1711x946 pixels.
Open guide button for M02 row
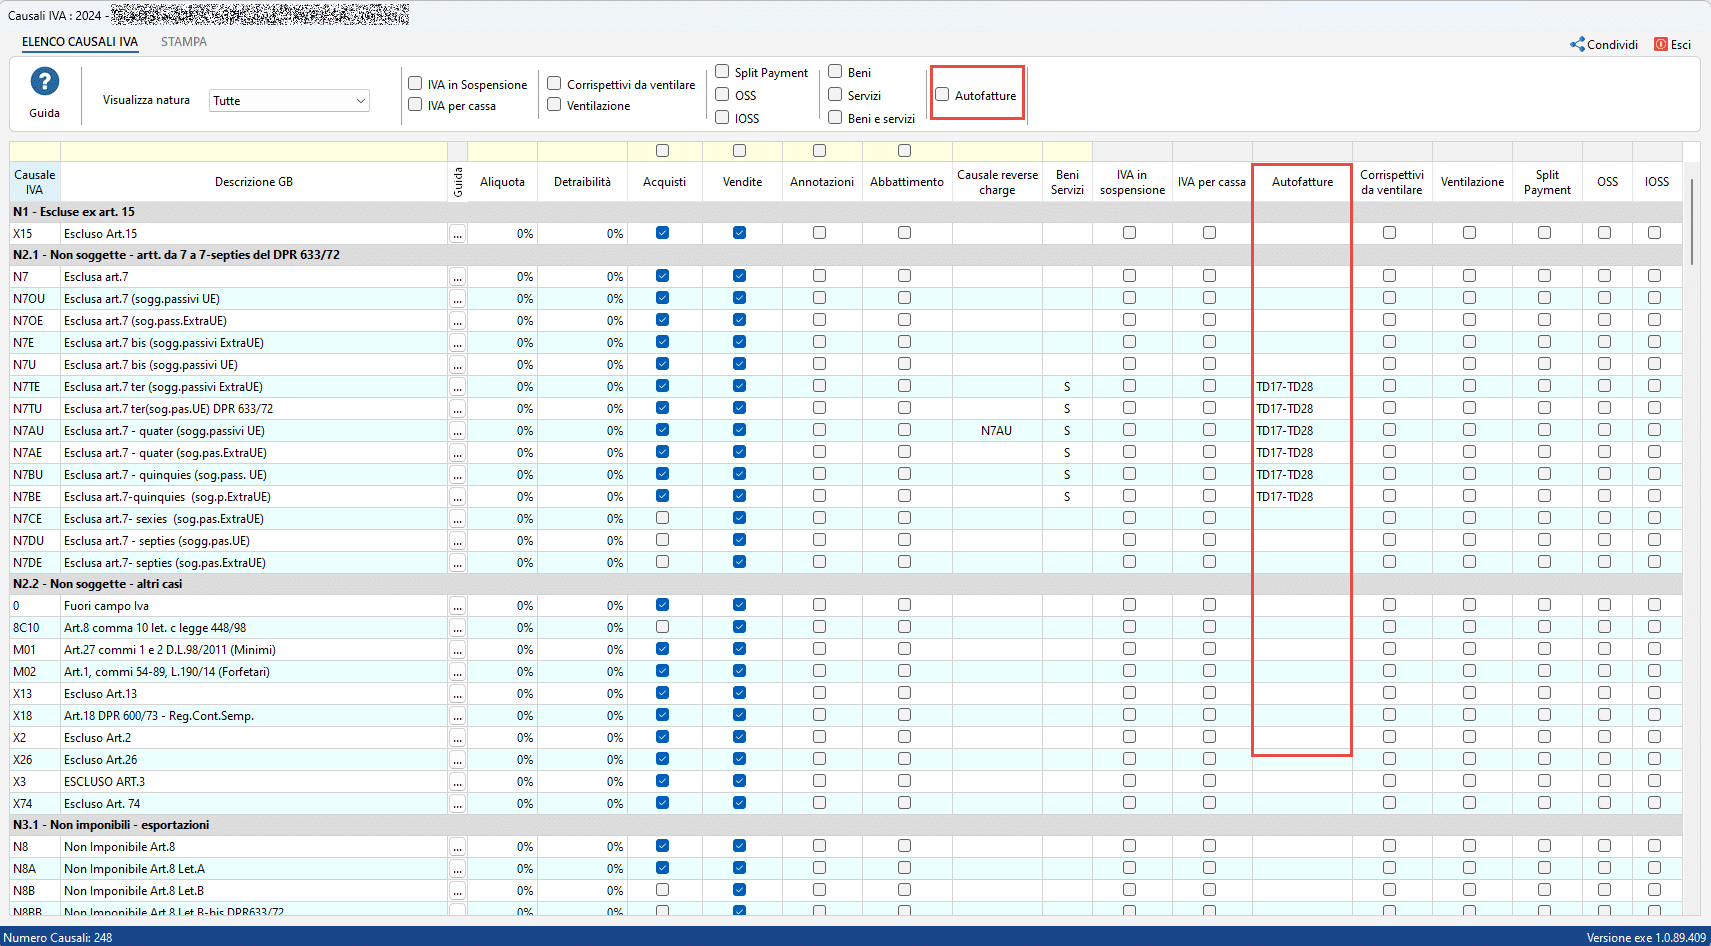click(x=457, y=672)
